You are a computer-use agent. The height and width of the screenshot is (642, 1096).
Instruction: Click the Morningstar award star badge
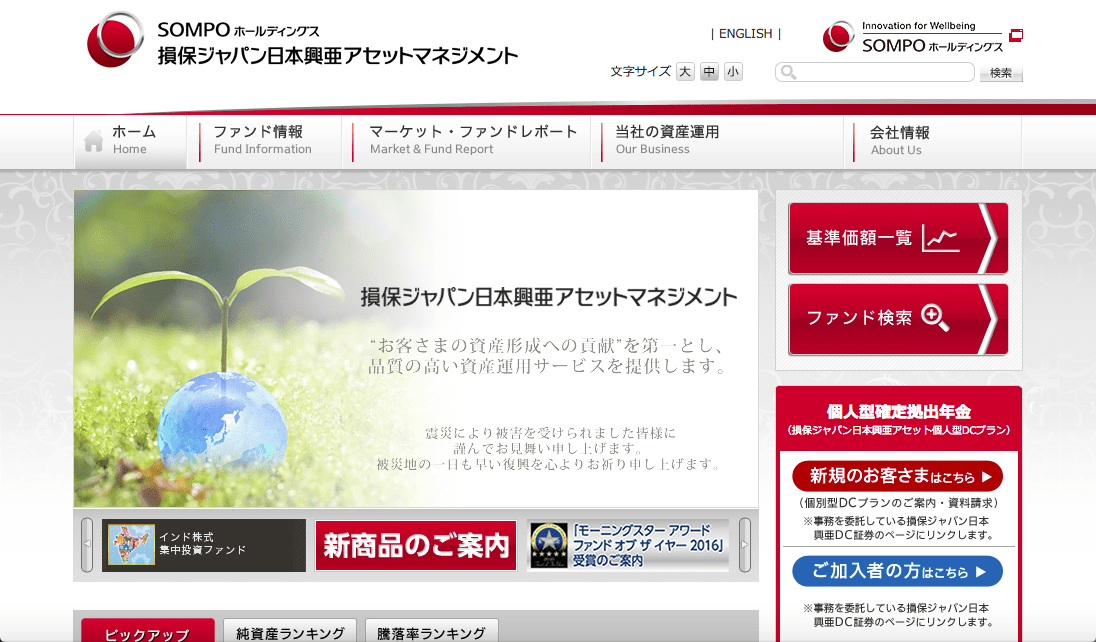549,545
